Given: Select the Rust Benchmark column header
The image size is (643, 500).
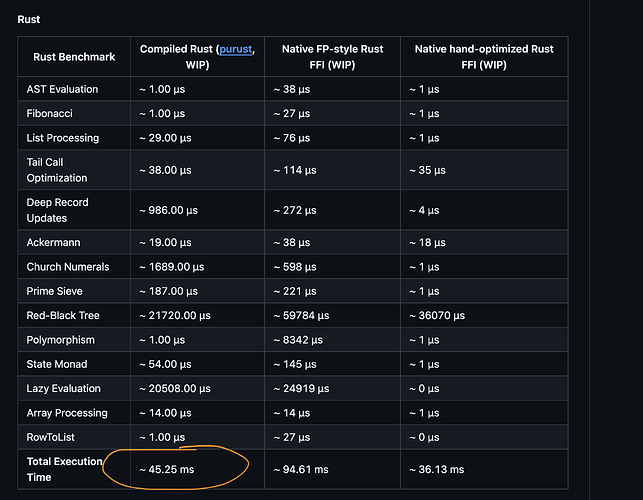Looking at the screenshot, I should 74,57.
